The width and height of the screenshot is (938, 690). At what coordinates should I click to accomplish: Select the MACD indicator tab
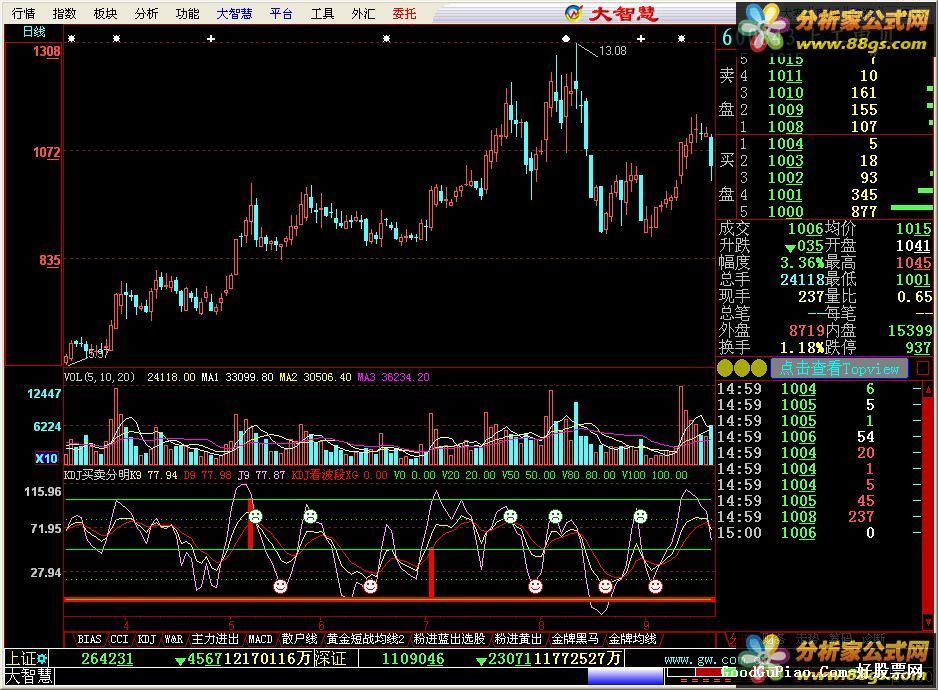260,639
